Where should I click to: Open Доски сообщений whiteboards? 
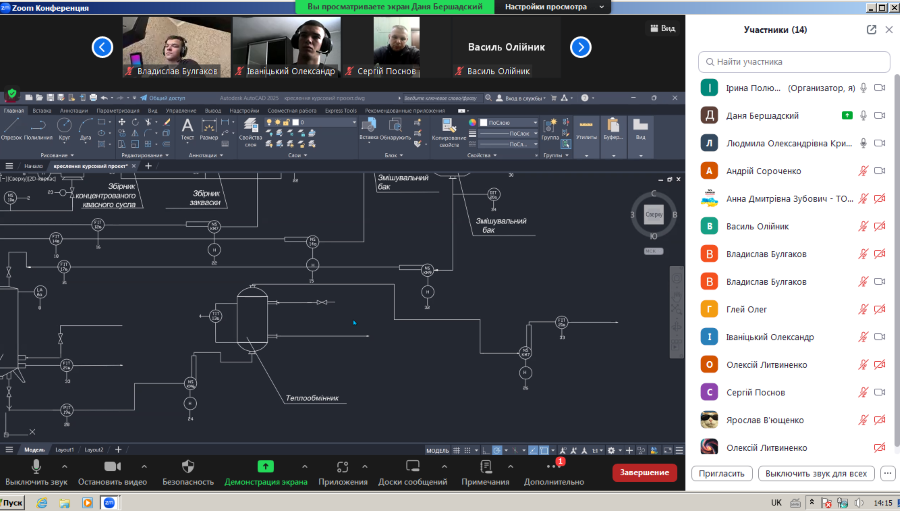point(411,466)
